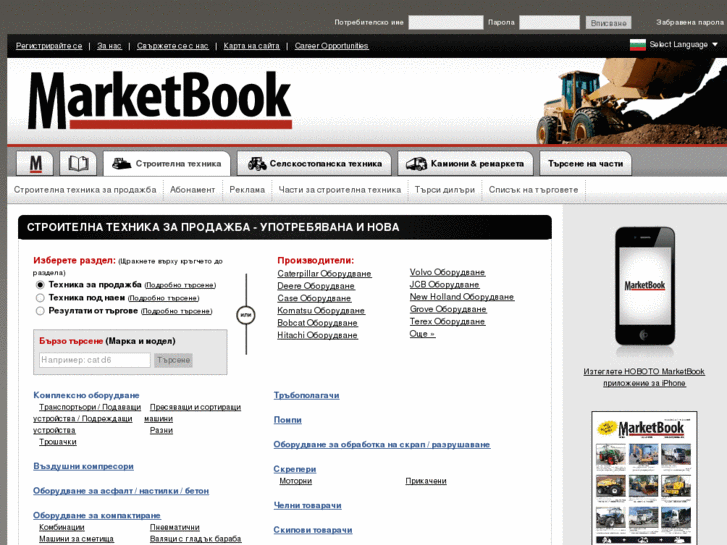
Task: Open the Select Language dropdown
Action: pos(683,45)
